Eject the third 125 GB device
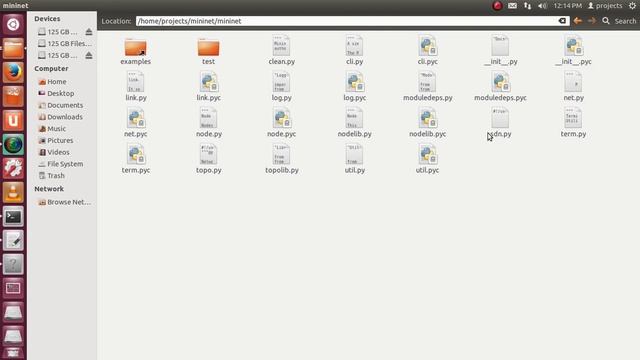640x360 pixels. pos(89,56)
